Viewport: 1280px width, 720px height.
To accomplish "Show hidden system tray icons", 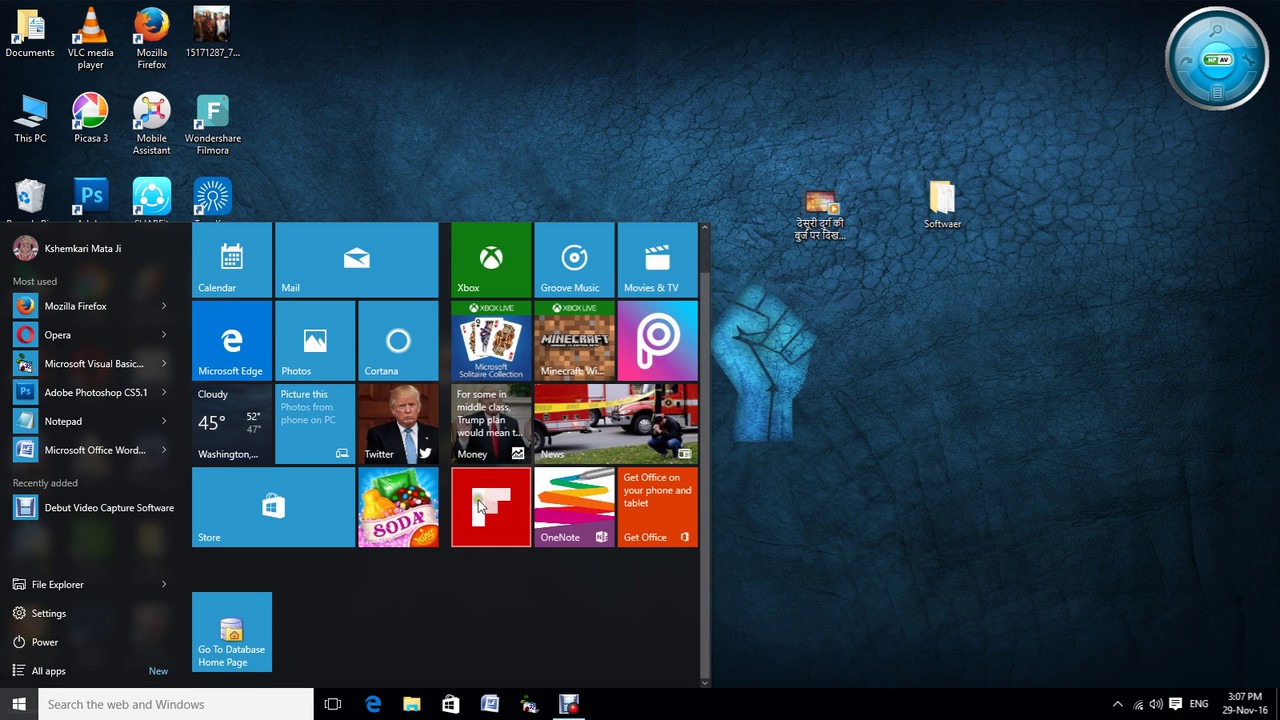I will (1117, 704).
